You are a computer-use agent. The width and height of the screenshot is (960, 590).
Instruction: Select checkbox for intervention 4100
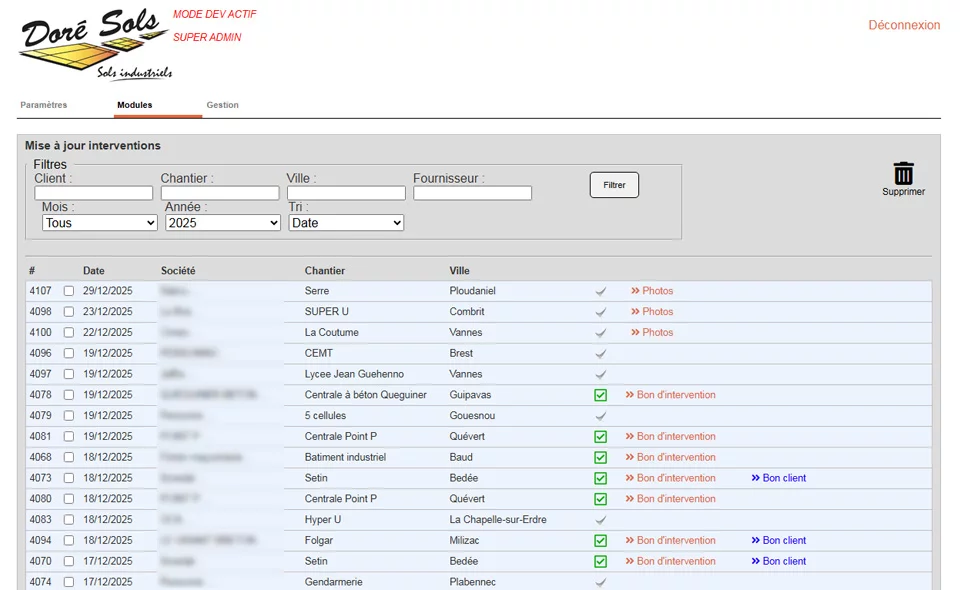pos(69,333)
